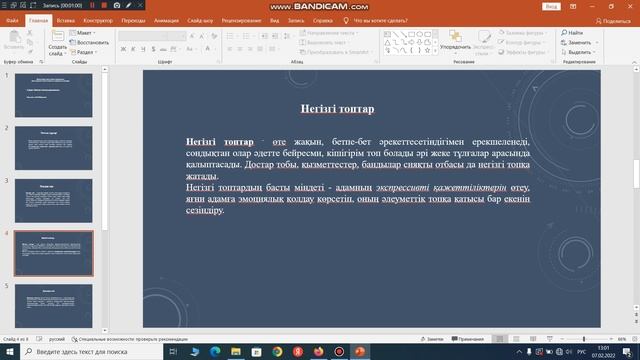Open the Макет layout dropdown
Screen dimensions: 640x360
[83, 33]
